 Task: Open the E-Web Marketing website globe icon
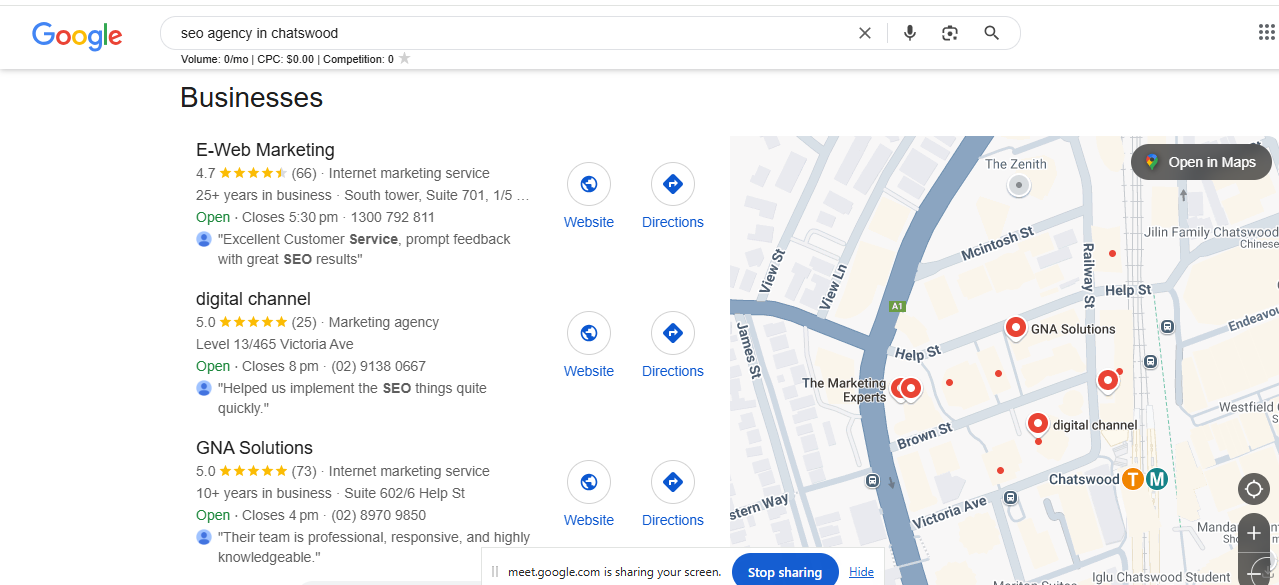pos(589,184)
